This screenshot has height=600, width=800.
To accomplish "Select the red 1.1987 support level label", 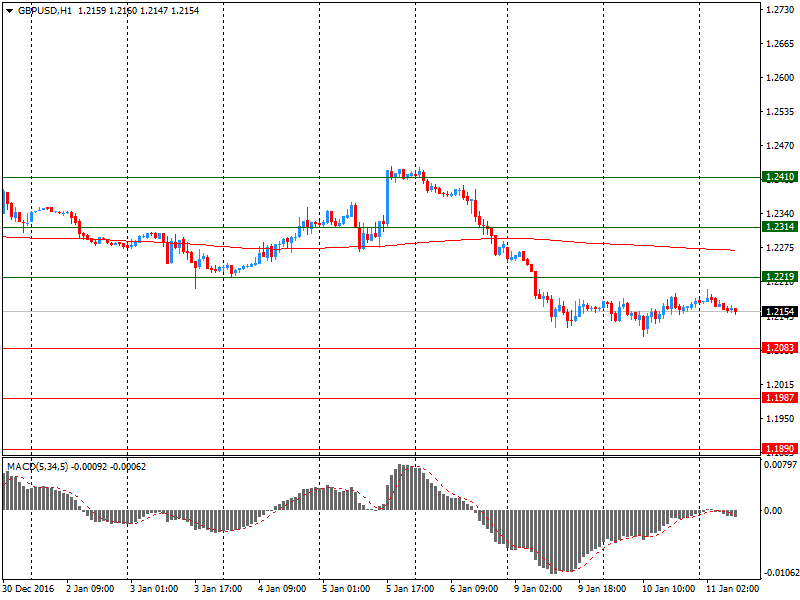I will [x=780, y=398].
